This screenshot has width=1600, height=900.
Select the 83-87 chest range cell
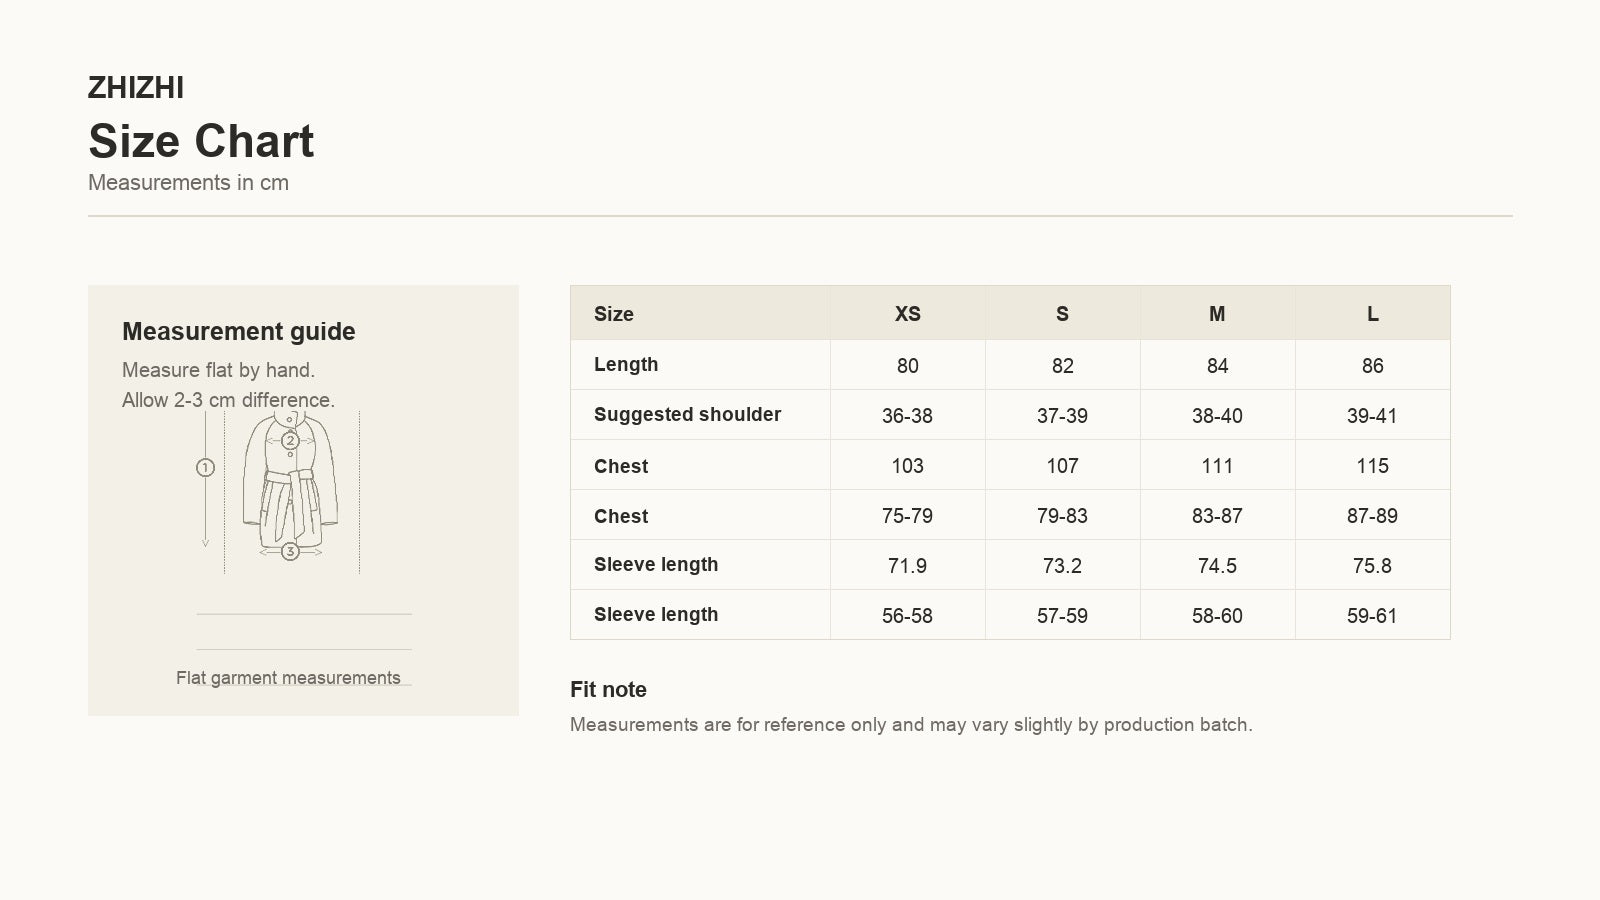click(x=1217, y=515)
